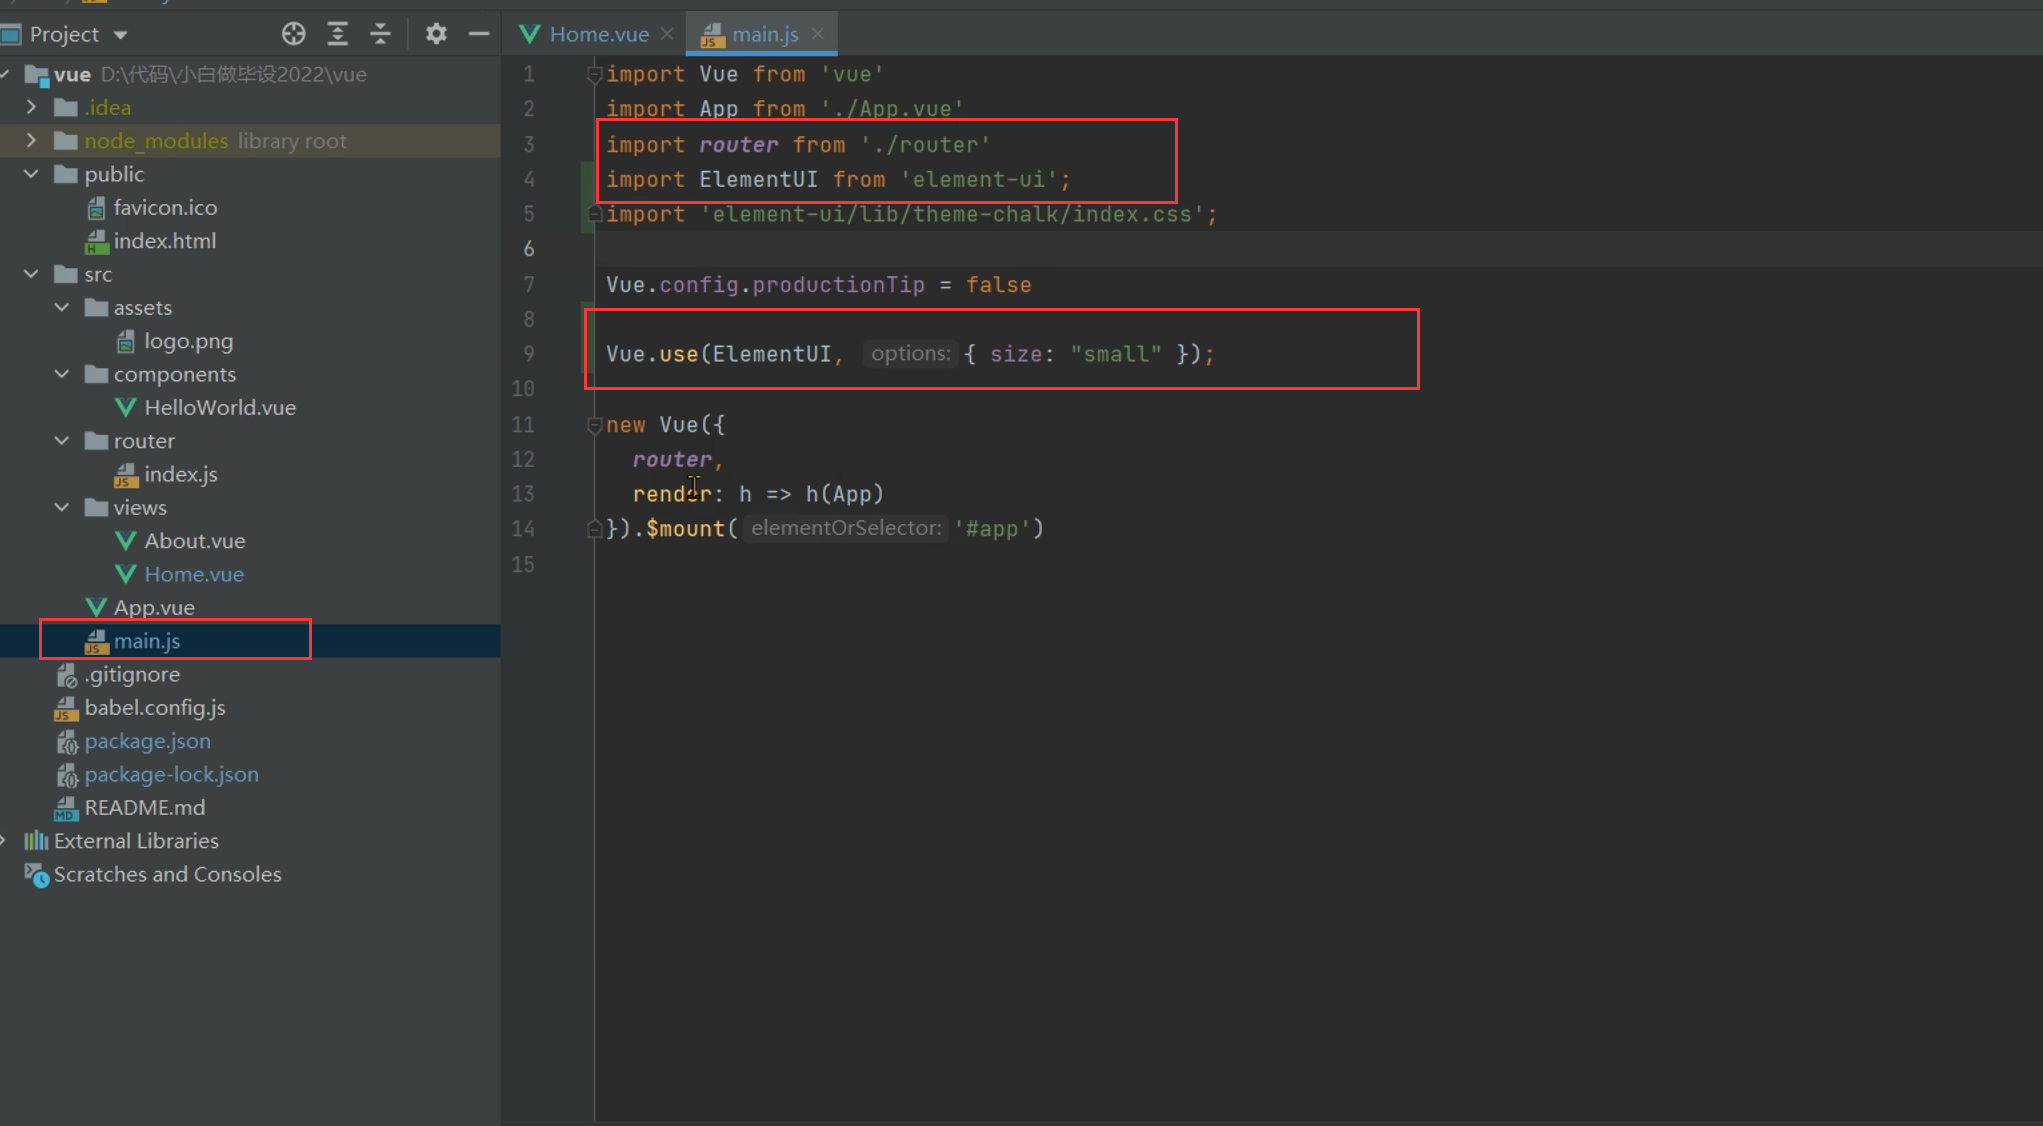The height and width of the screenshot is (1126, 2043).
Task: Click the expand all icon
Action: pyautogui.click(x=337, y=33)
